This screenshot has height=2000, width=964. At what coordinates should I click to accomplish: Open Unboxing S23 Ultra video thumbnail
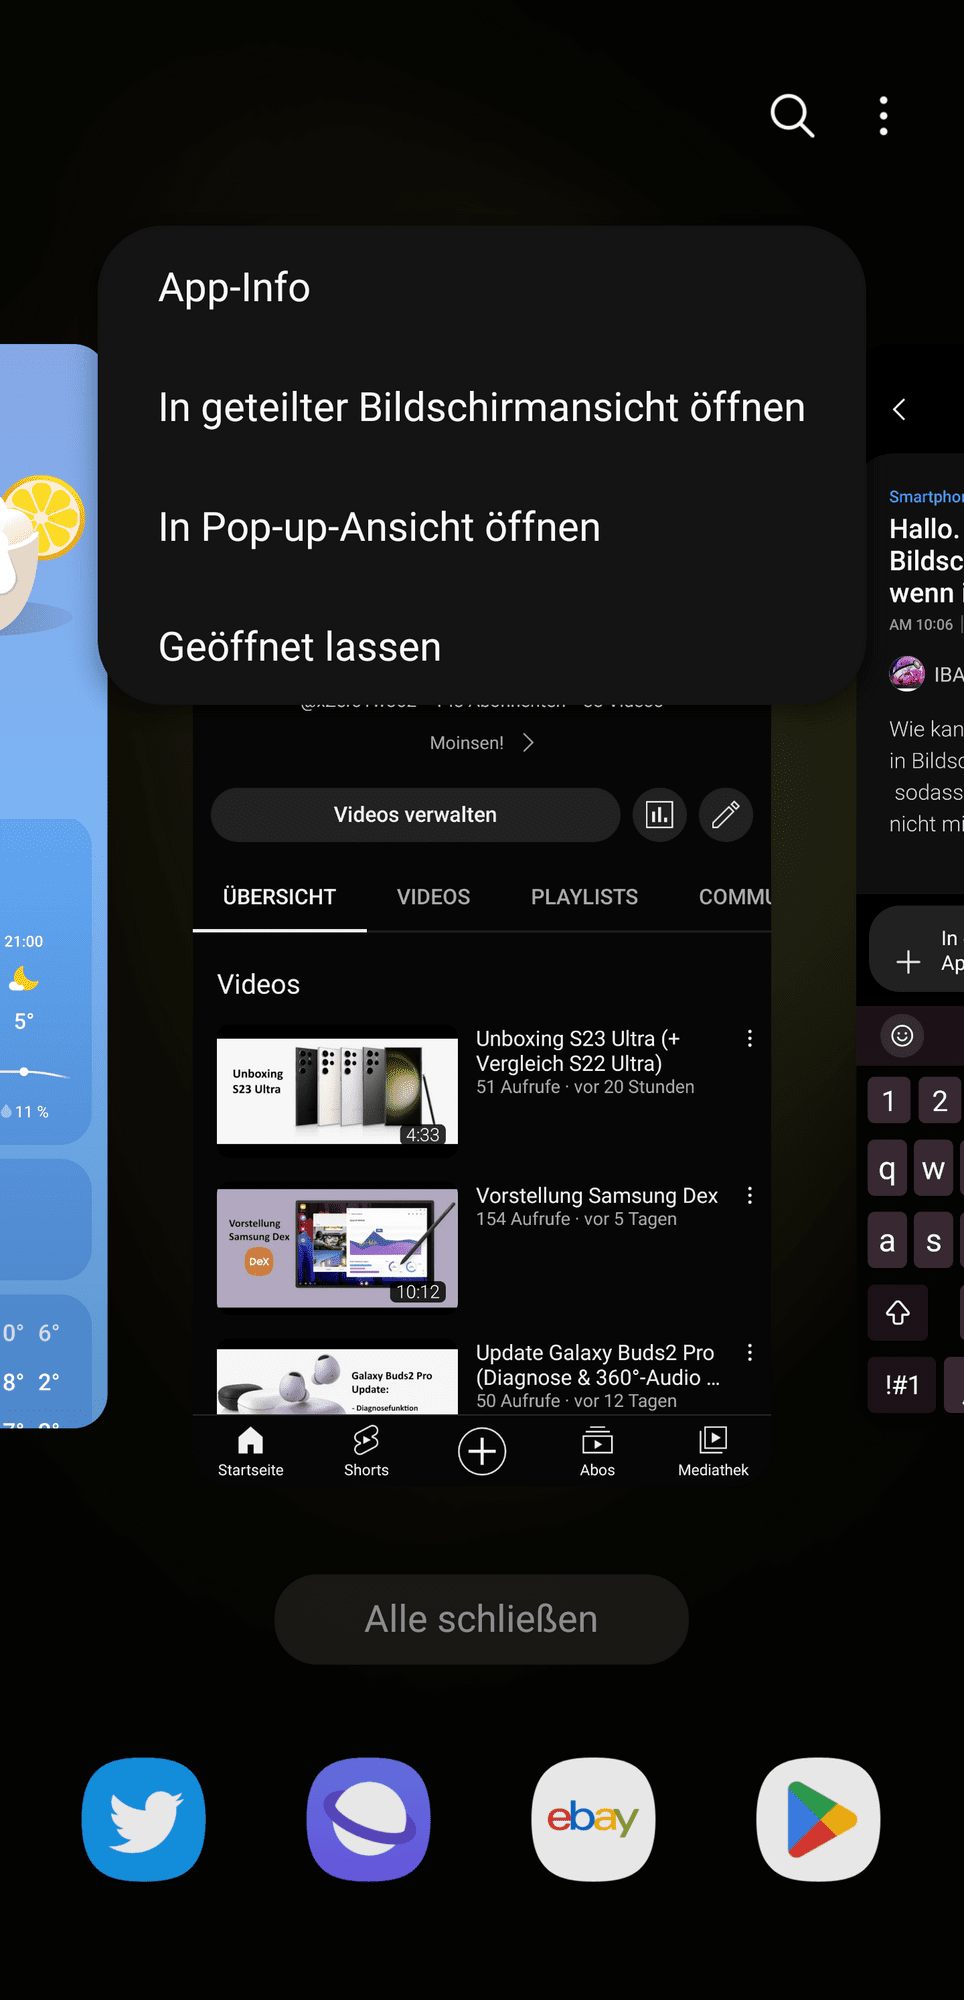click(x=338, y=1091)
